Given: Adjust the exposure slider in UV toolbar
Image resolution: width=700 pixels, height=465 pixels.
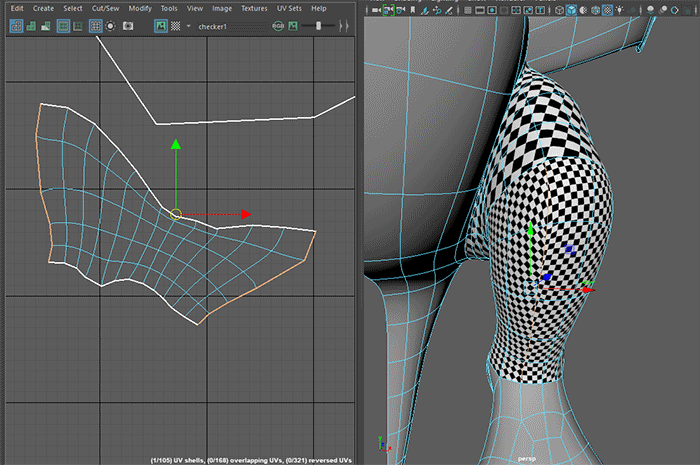Looking at the screenshot, I should (320, 26).
